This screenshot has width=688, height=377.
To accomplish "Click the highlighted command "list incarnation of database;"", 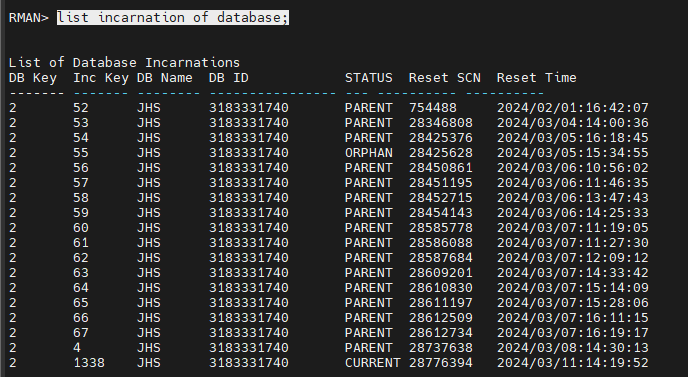I will pos(173,18).
